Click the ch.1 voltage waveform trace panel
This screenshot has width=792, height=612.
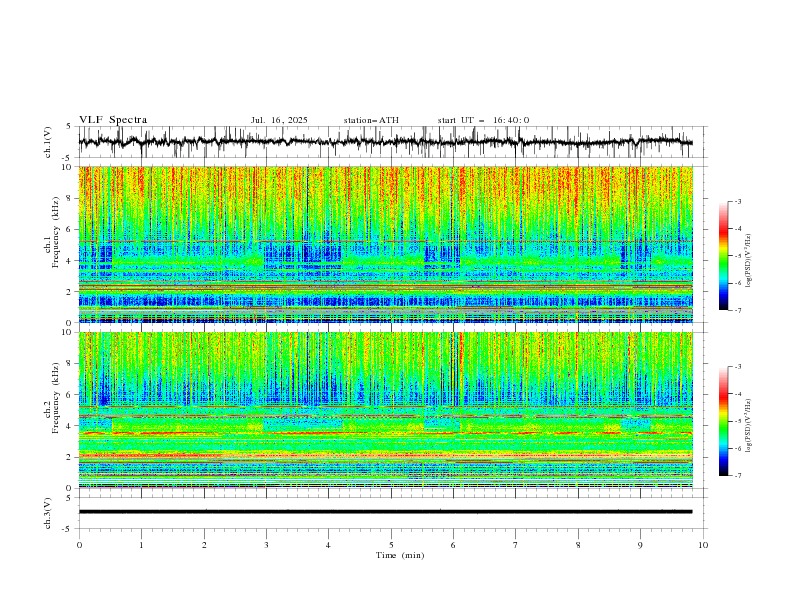[x=393, y=142]
